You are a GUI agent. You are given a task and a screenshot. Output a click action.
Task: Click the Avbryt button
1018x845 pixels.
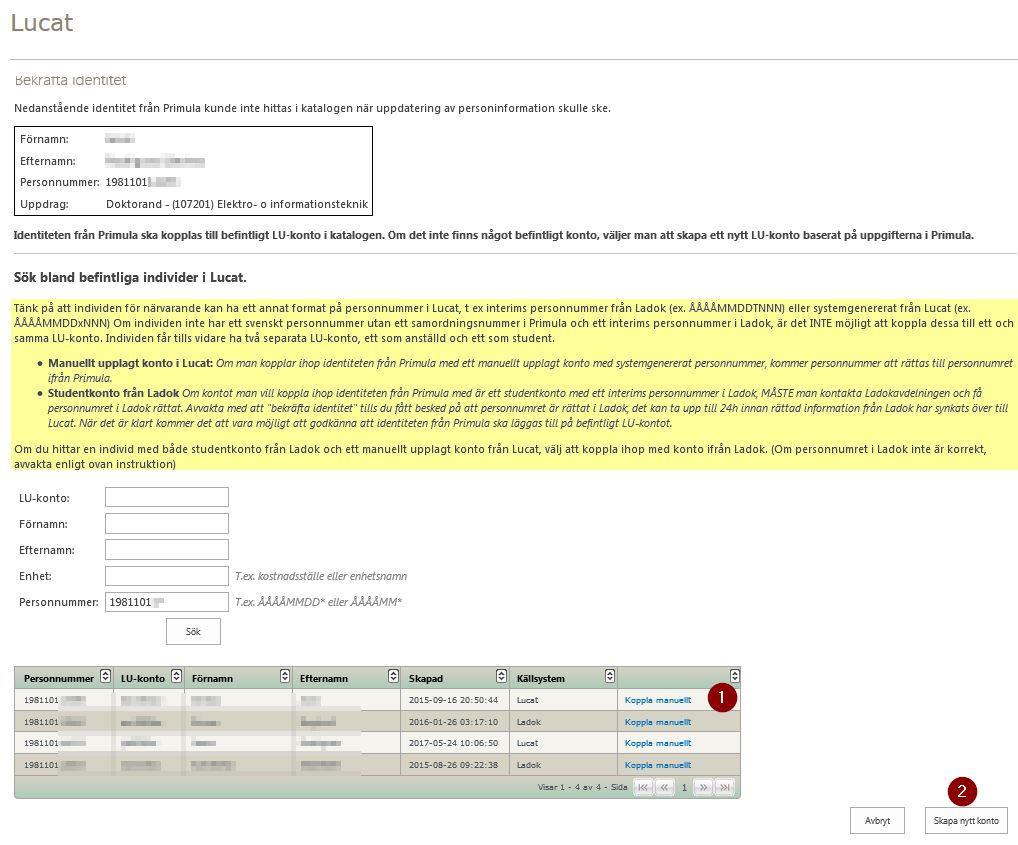(877, 820)
